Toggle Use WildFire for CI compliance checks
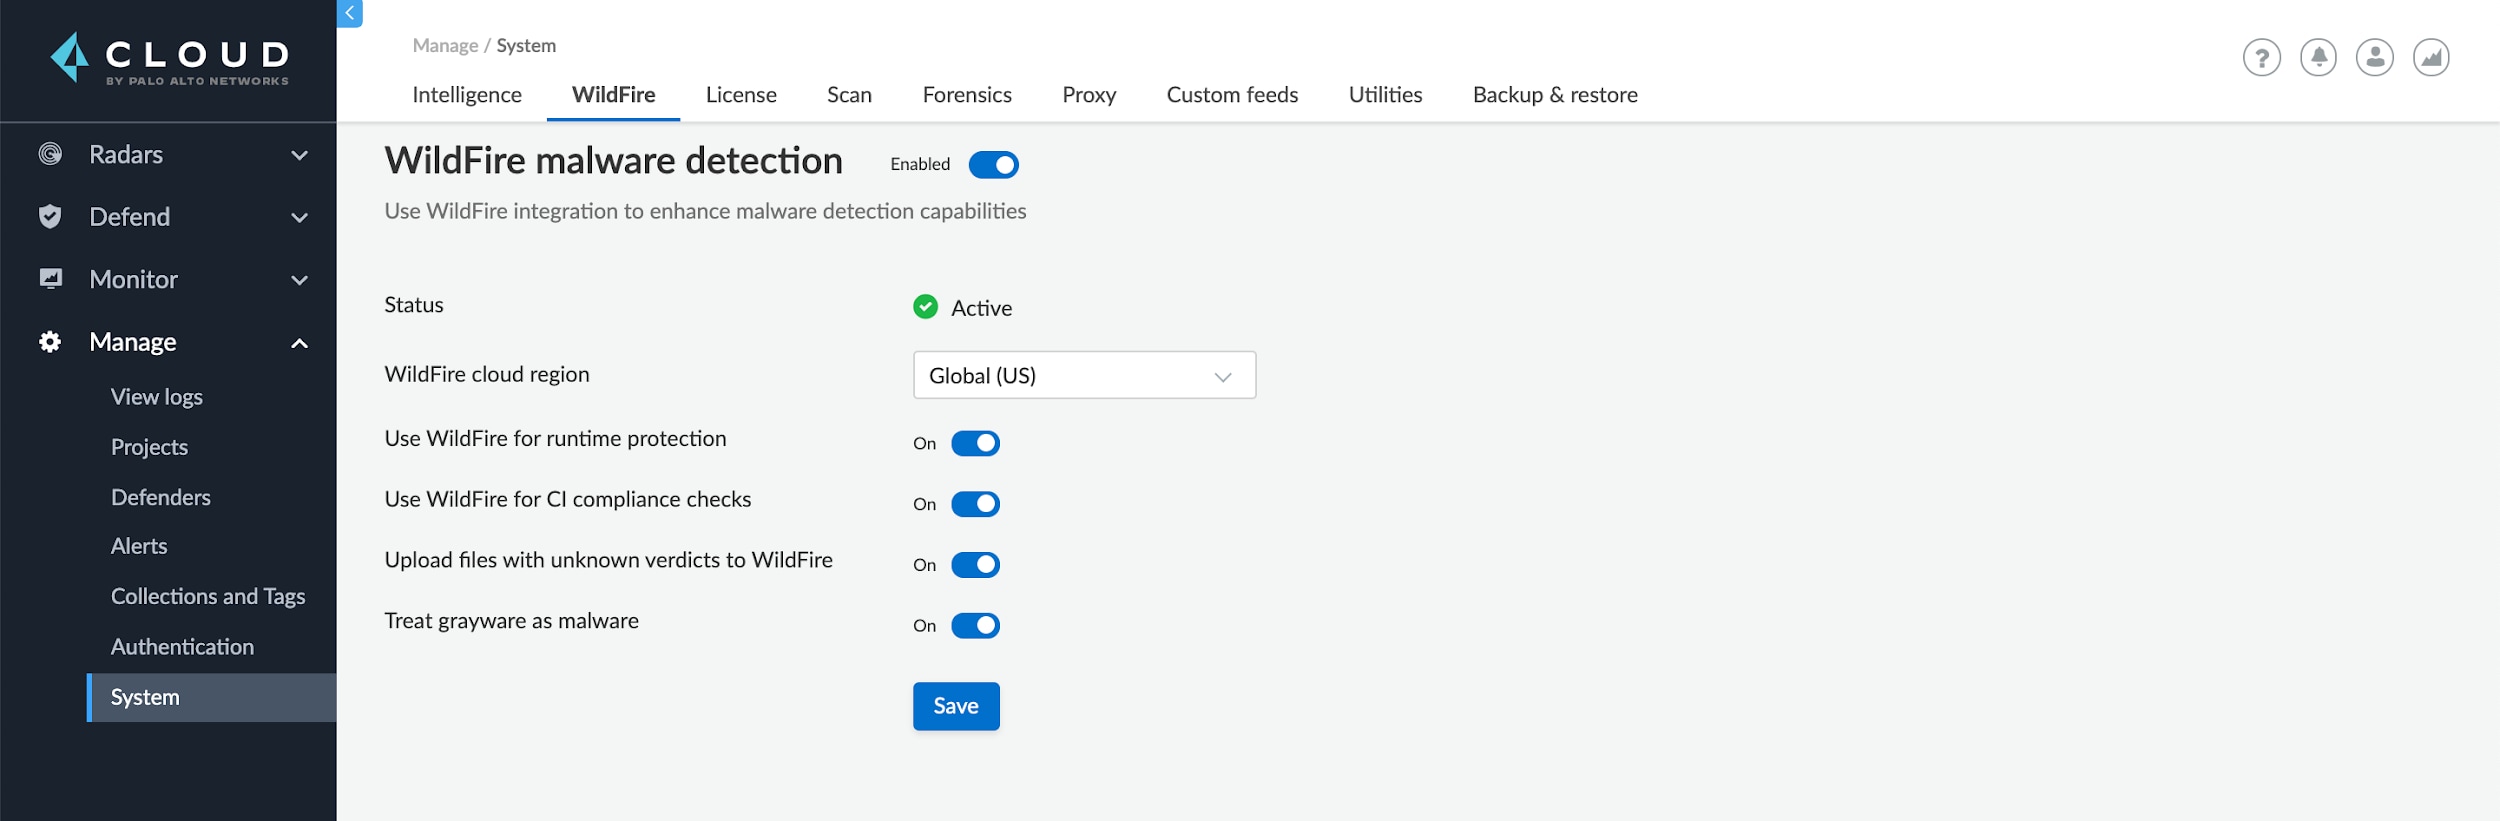 point(976,504)
